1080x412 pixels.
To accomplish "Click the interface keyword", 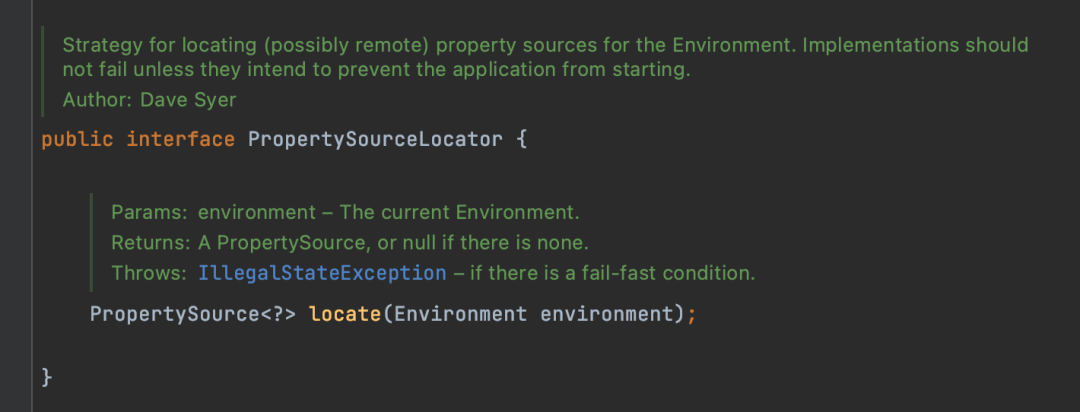I will click(x=180, y=139).
